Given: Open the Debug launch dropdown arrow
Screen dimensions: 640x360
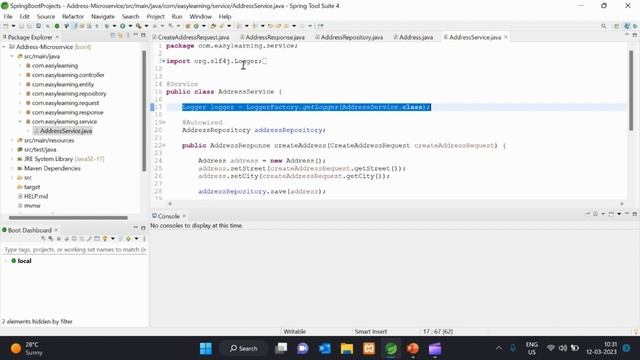Looking at the screenshot, I should [114, 26].
